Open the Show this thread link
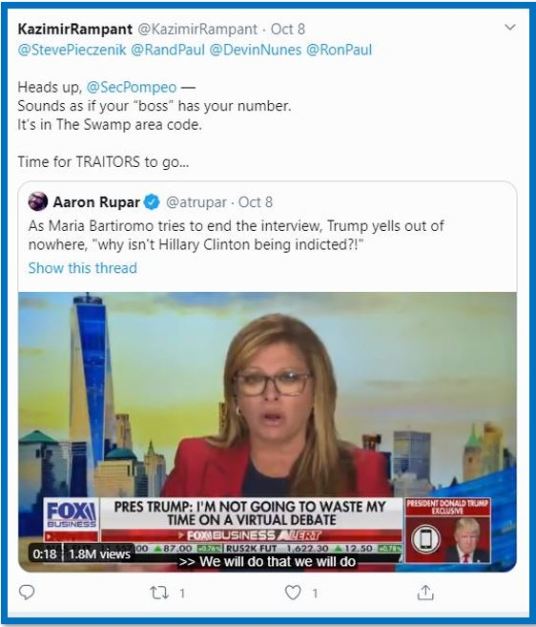This screenshot has height=627, width=536. tap(82, 268)
